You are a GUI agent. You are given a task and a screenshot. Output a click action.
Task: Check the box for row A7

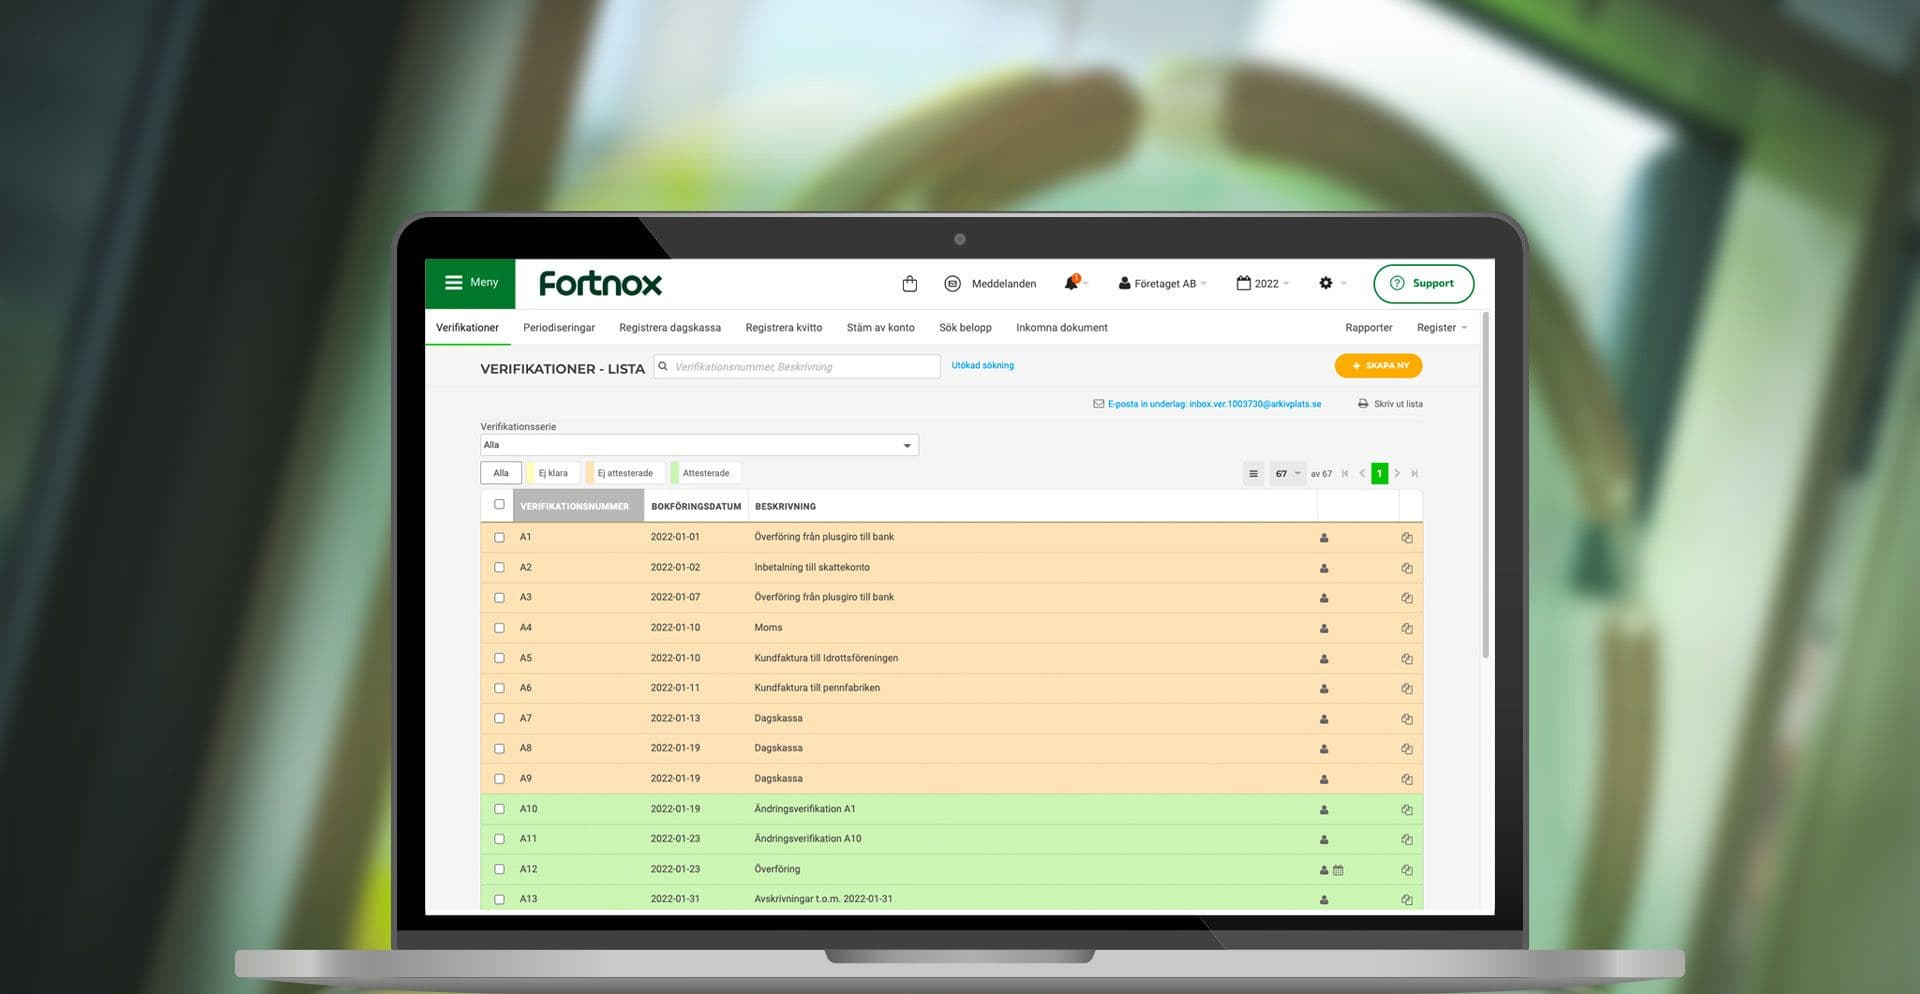(x=499, y=719)
